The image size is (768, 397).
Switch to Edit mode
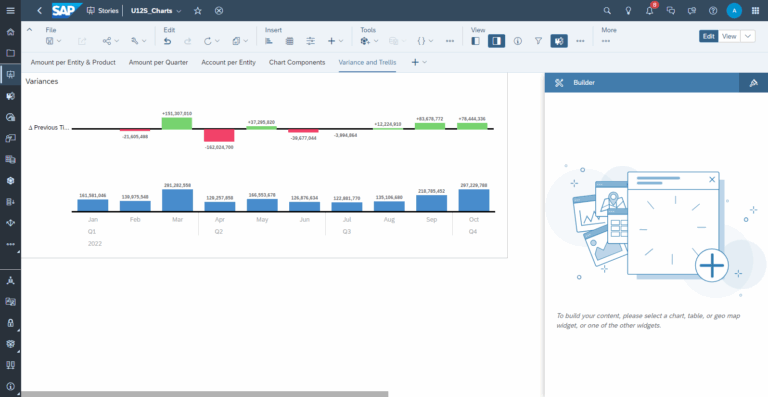709,36
